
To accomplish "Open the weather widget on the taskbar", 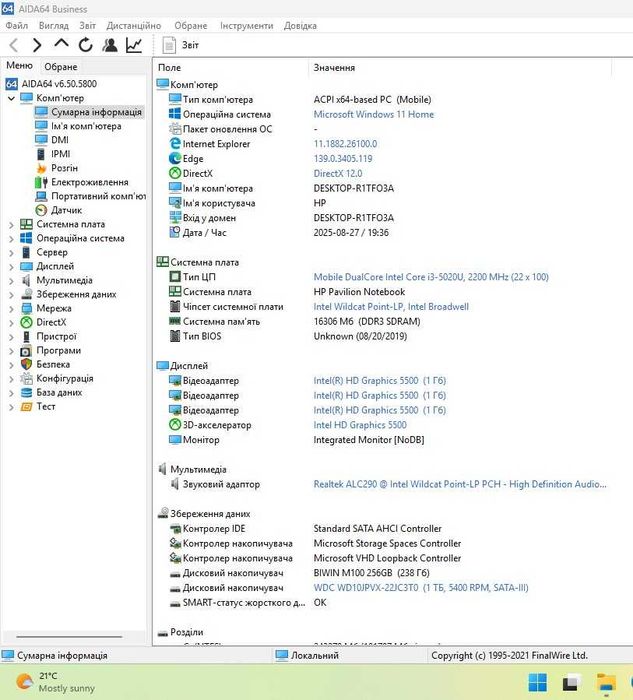I will click(54, 682).
